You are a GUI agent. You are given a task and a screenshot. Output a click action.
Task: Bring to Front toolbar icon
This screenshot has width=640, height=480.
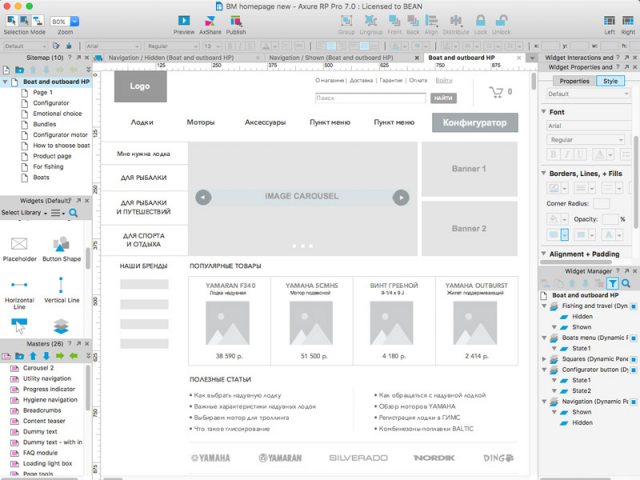tap(394, 20)
